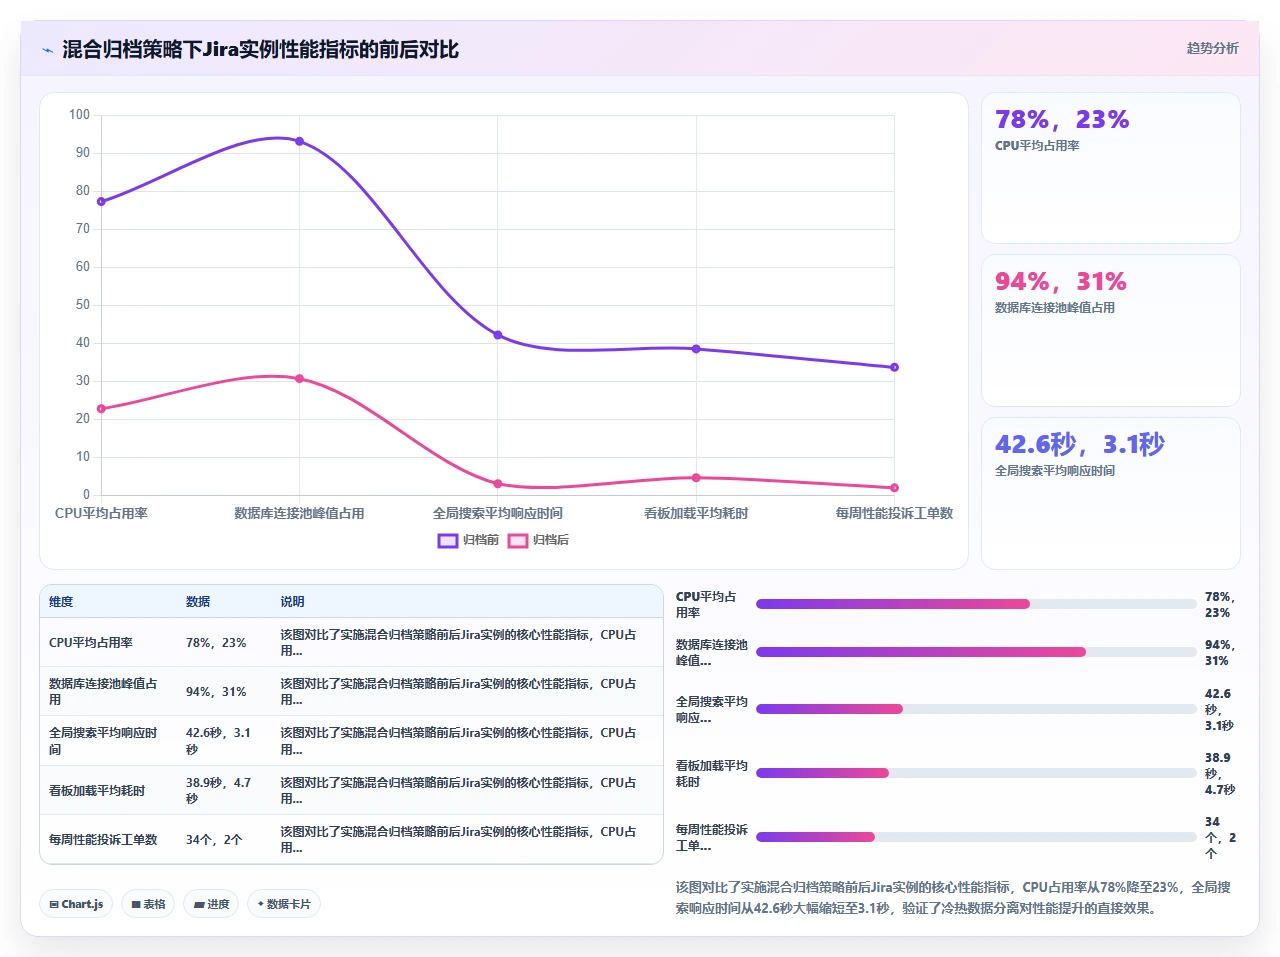The width and height of the screenshot is (1280, 957).
Task: Open the 42.6秒, 3.1秒 全局搜索平均响应时间 card
Action: tap(1110, 493)
